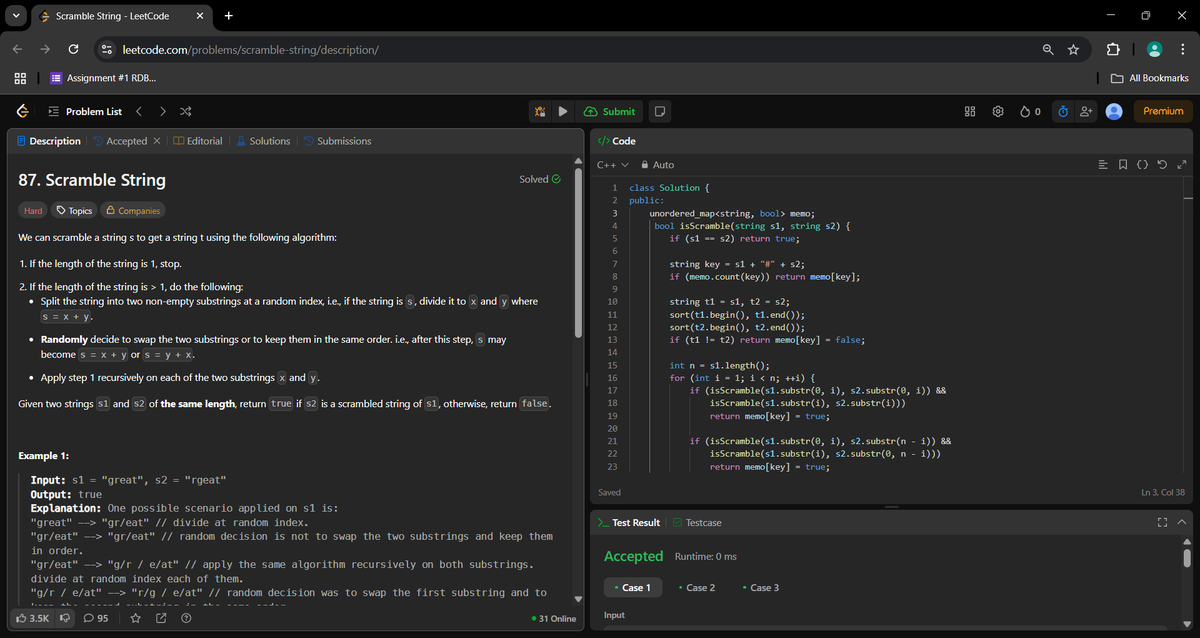Open the Solutions tab
Screen dimensions: 1200x638
coord(263,141)
